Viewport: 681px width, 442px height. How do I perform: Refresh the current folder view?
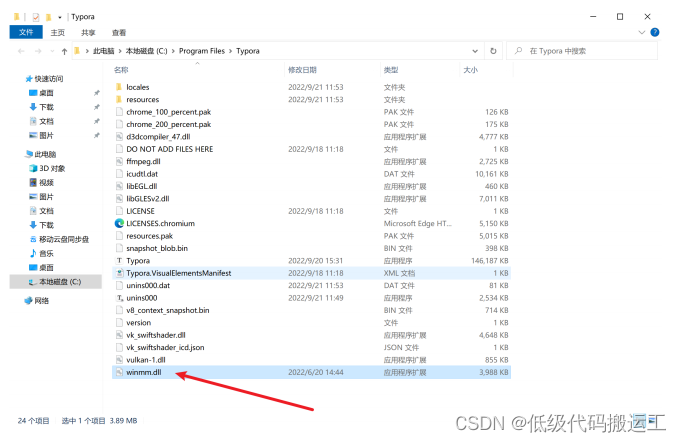point(493,51)
